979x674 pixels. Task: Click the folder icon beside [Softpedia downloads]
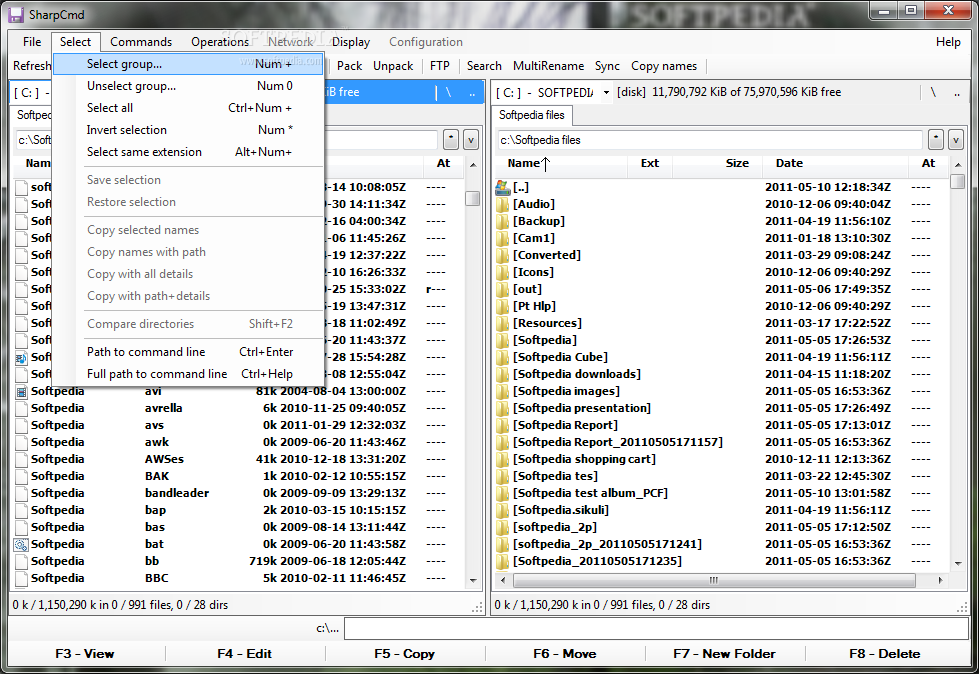503,374
